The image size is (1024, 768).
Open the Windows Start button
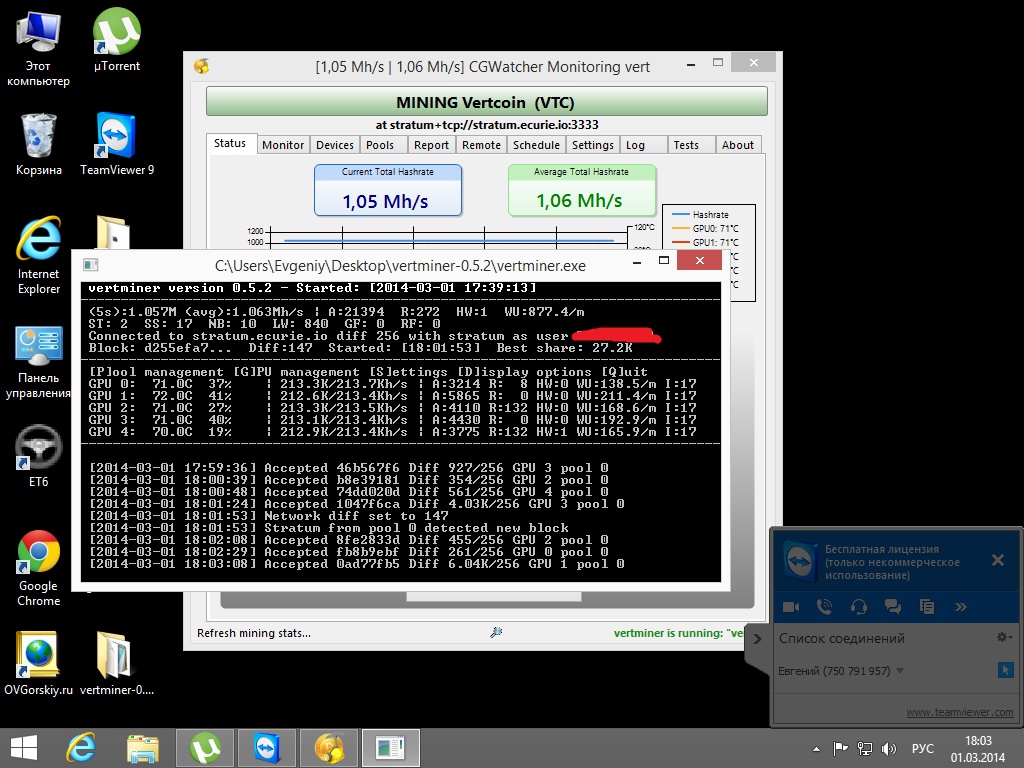point(24,748)
